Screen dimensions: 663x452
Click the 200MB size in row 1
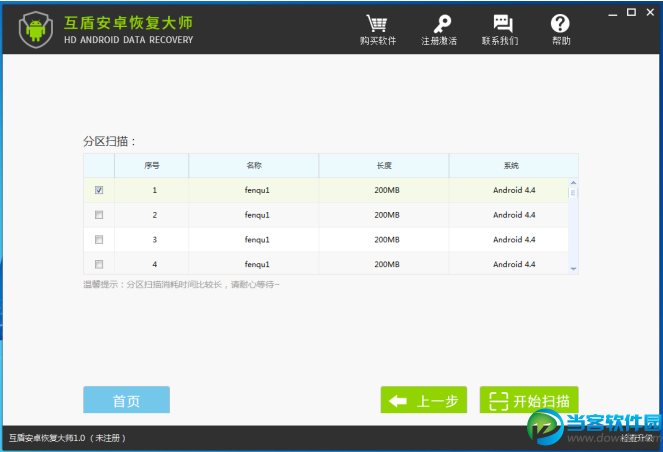[387, 190]
